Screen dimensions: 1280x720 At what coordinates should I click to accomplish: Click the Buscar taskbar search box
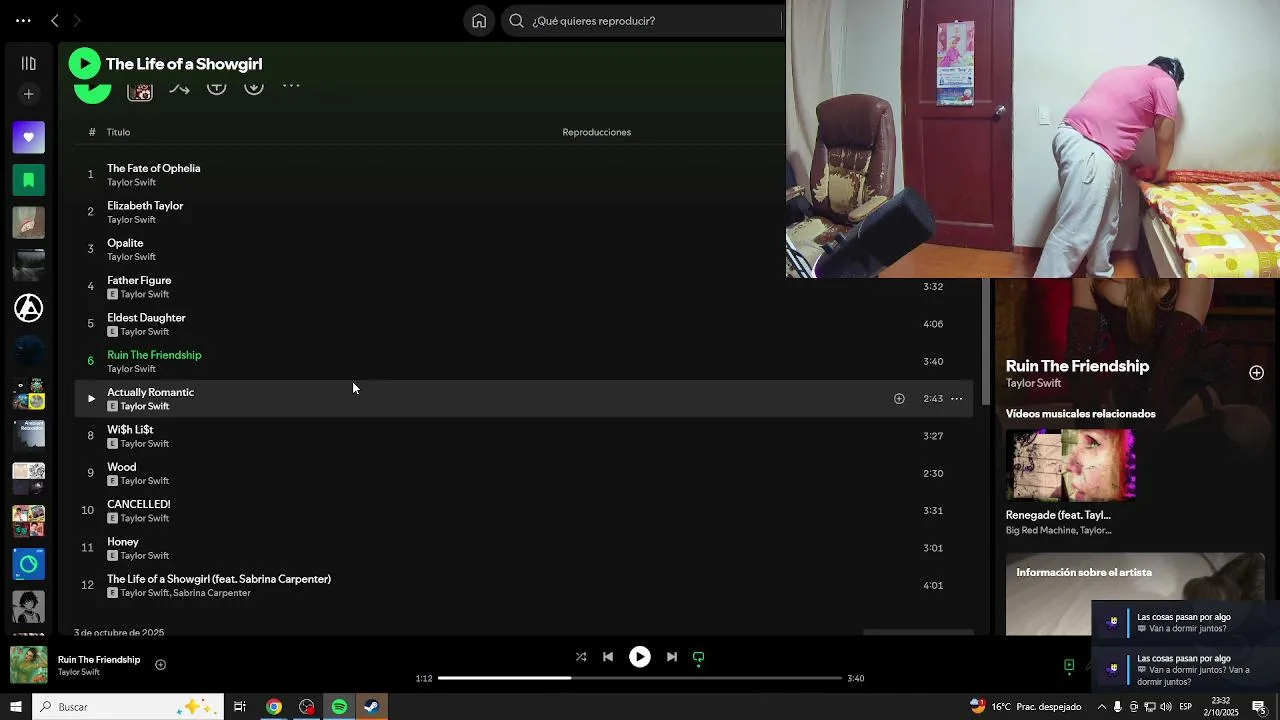click(128, 707)
